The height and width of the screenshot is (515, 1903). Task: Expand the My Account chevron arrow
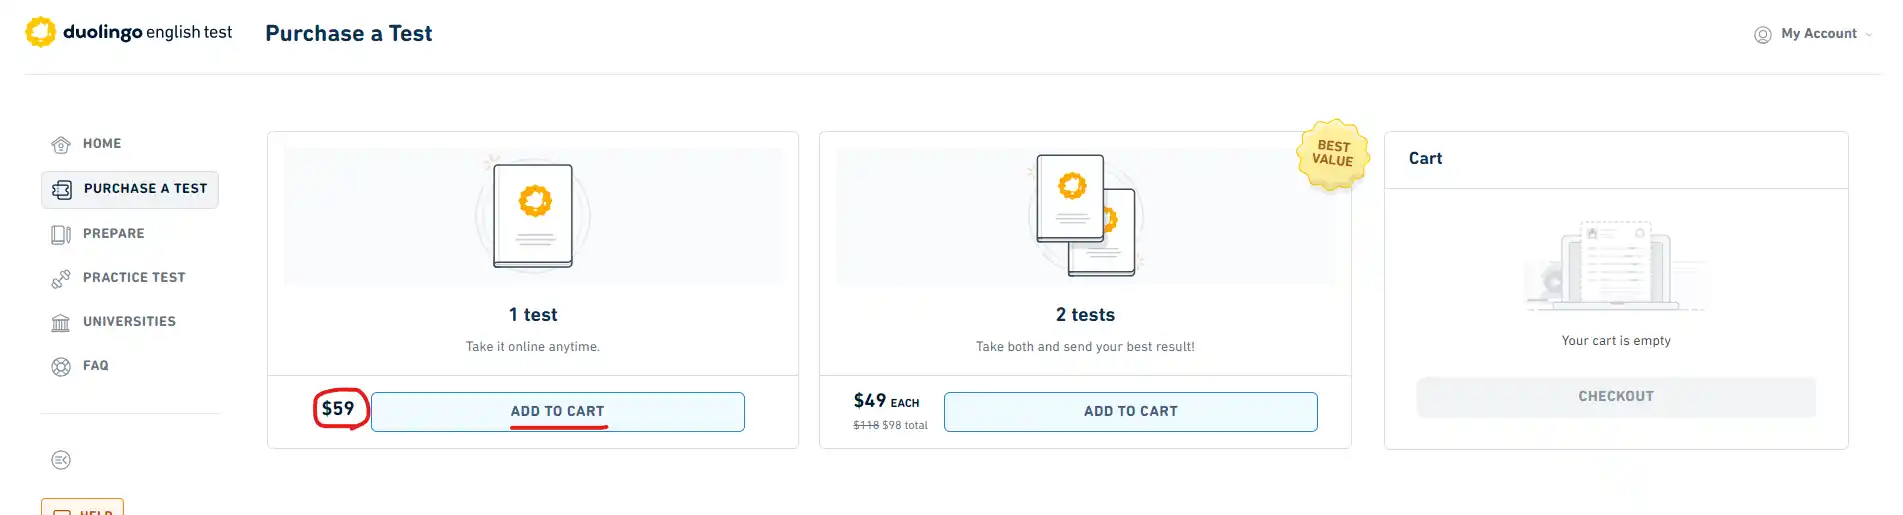[x=1868, y=35]
